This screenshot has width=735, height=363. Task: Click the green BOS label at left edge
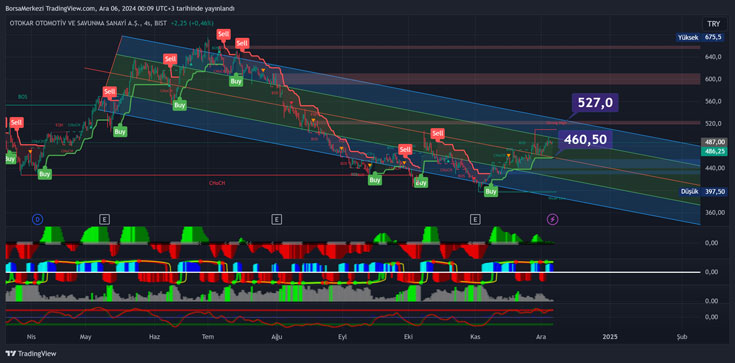click(22, 97)
